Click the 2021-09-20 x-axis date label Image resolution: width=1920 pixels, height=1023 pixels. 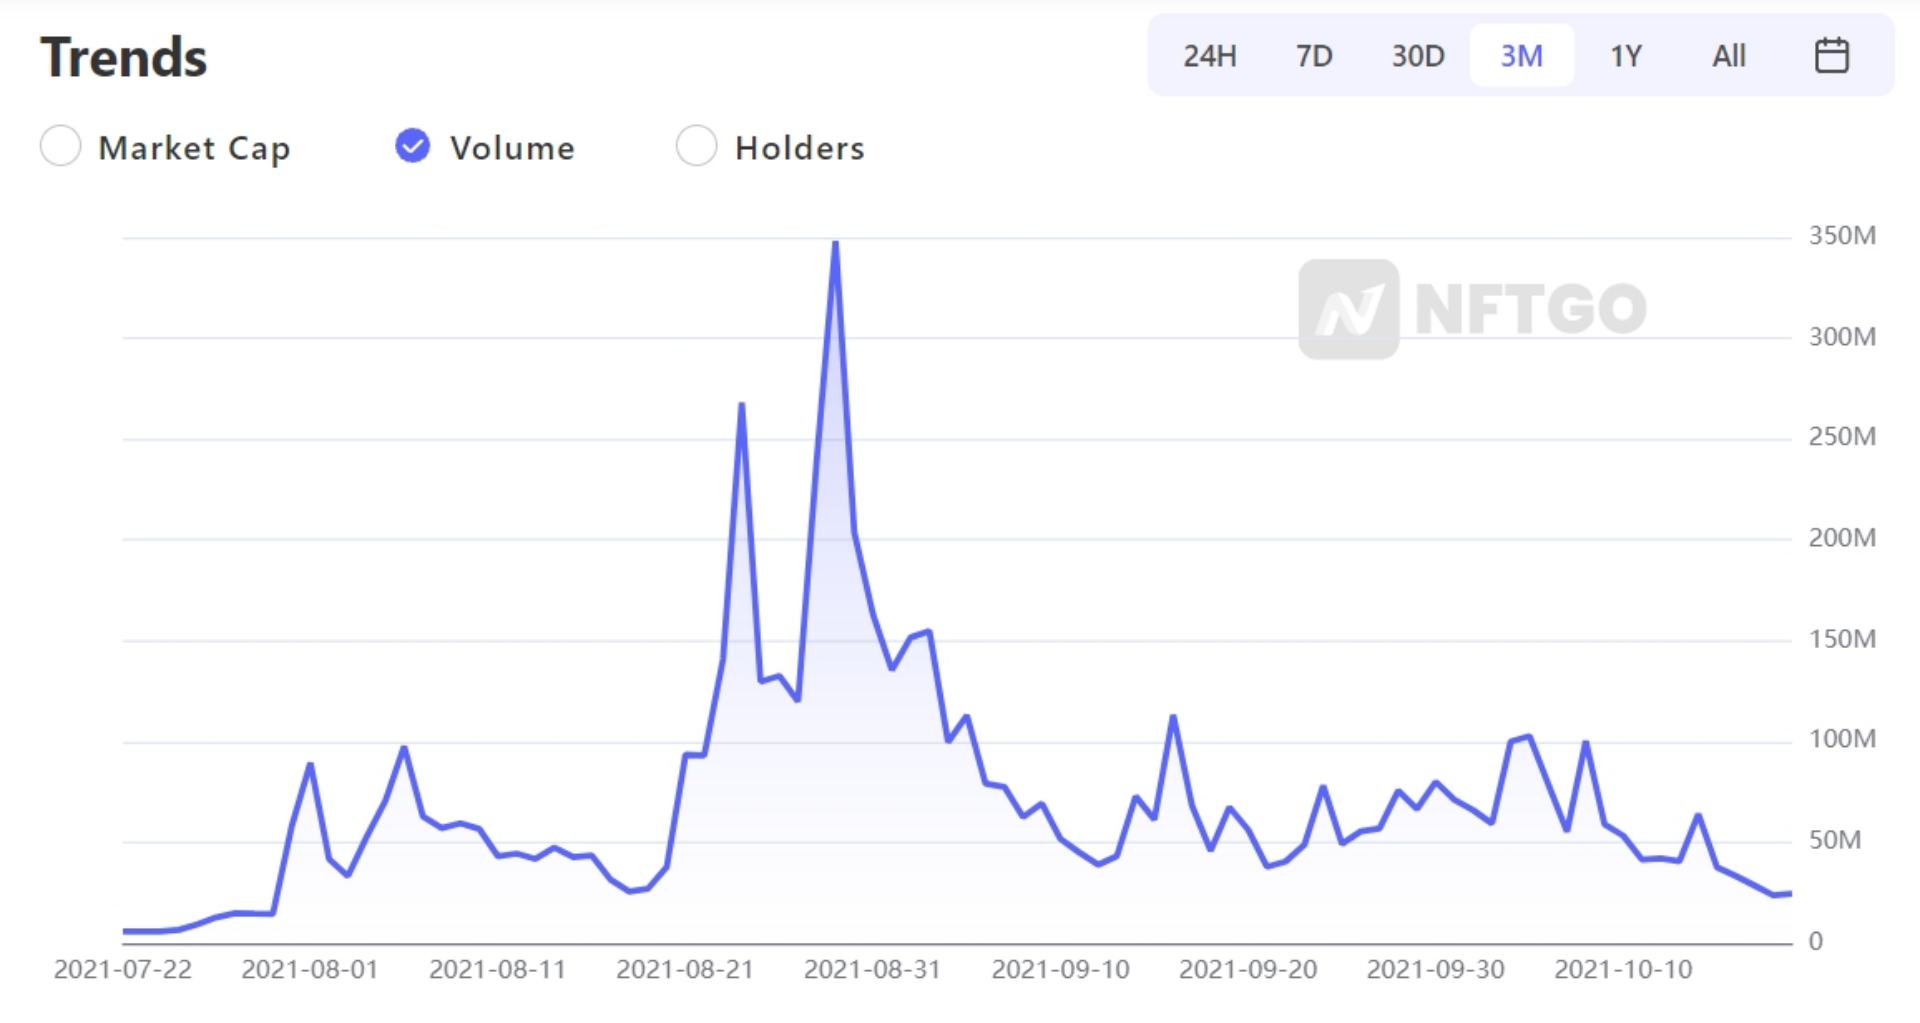tap(1247, 969)
